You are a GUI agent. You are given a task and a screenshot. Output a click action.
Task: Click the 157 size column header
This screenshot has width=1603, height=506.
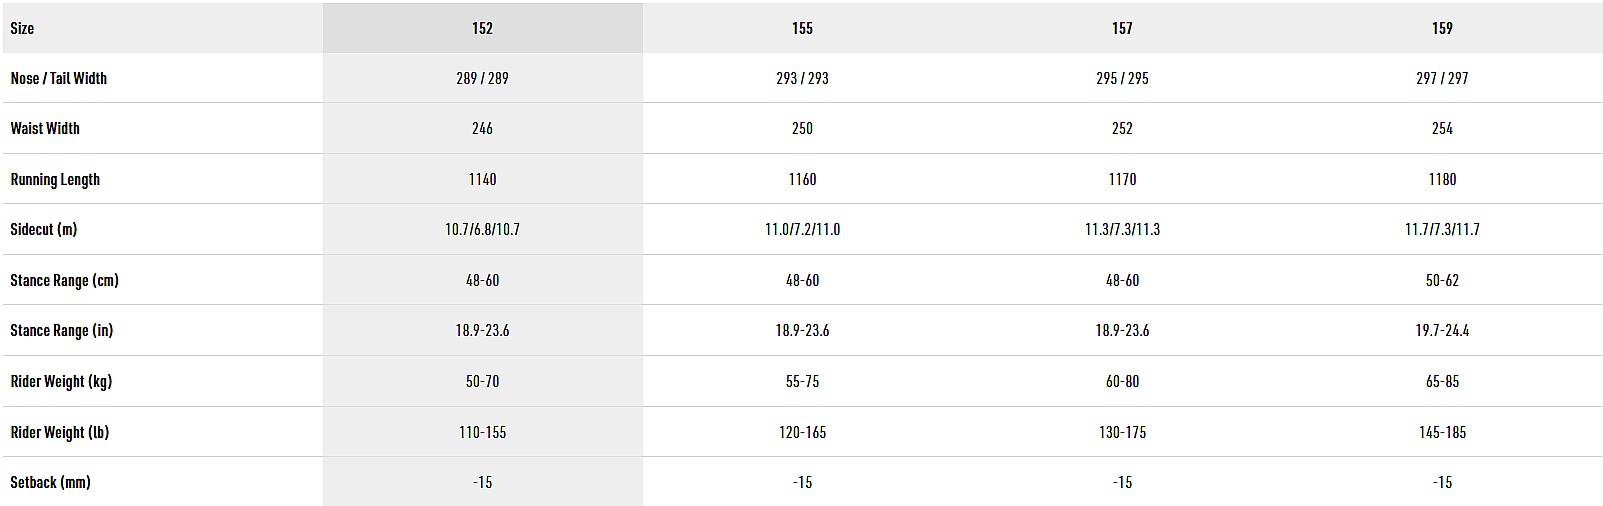pyautogui.click(x=1122, y=28)
